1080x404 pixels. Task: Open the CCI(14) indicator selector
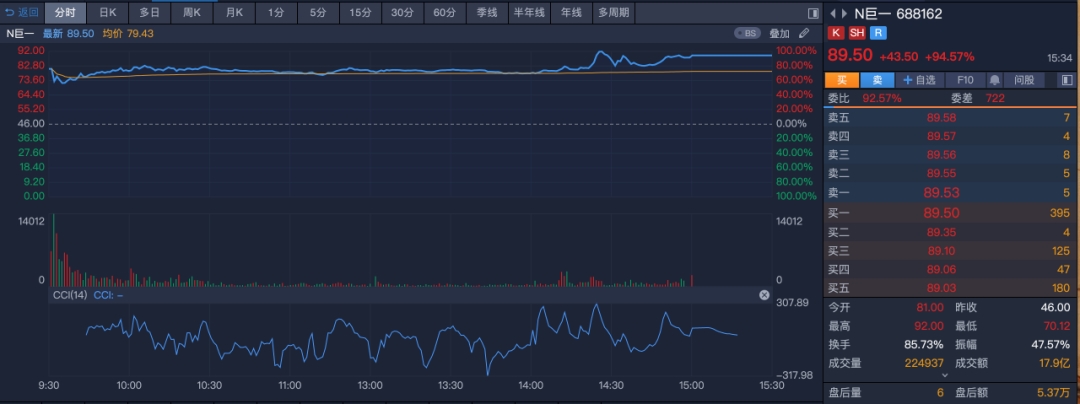tap(70, 295)
